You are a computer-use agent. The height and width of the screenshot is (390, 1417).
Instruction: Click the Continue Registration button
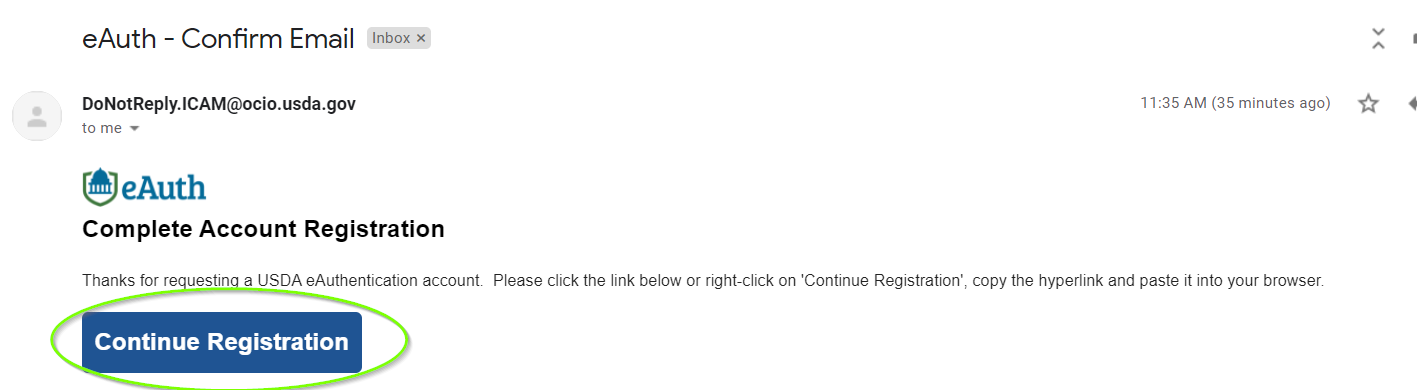coord(222,342)
